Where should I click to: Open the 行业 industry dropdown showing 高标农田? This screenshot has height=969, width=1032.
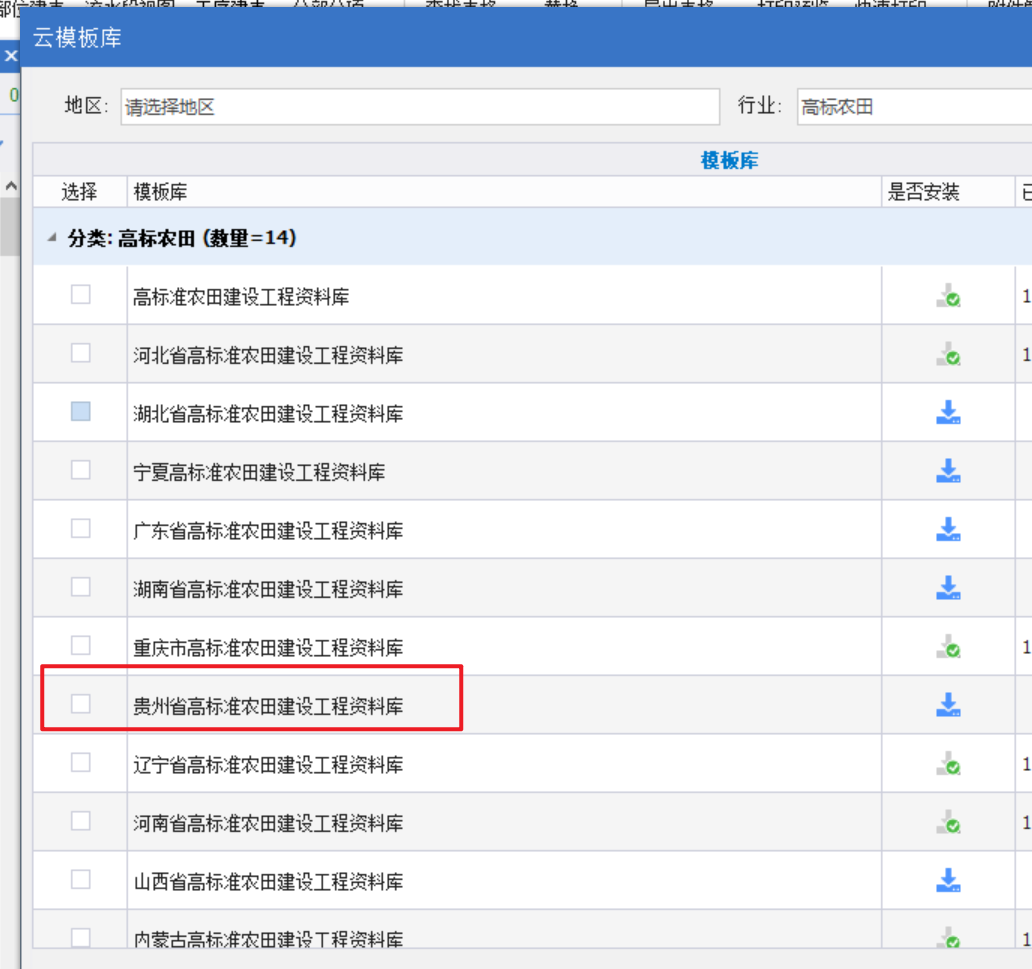tap(914, 107)
